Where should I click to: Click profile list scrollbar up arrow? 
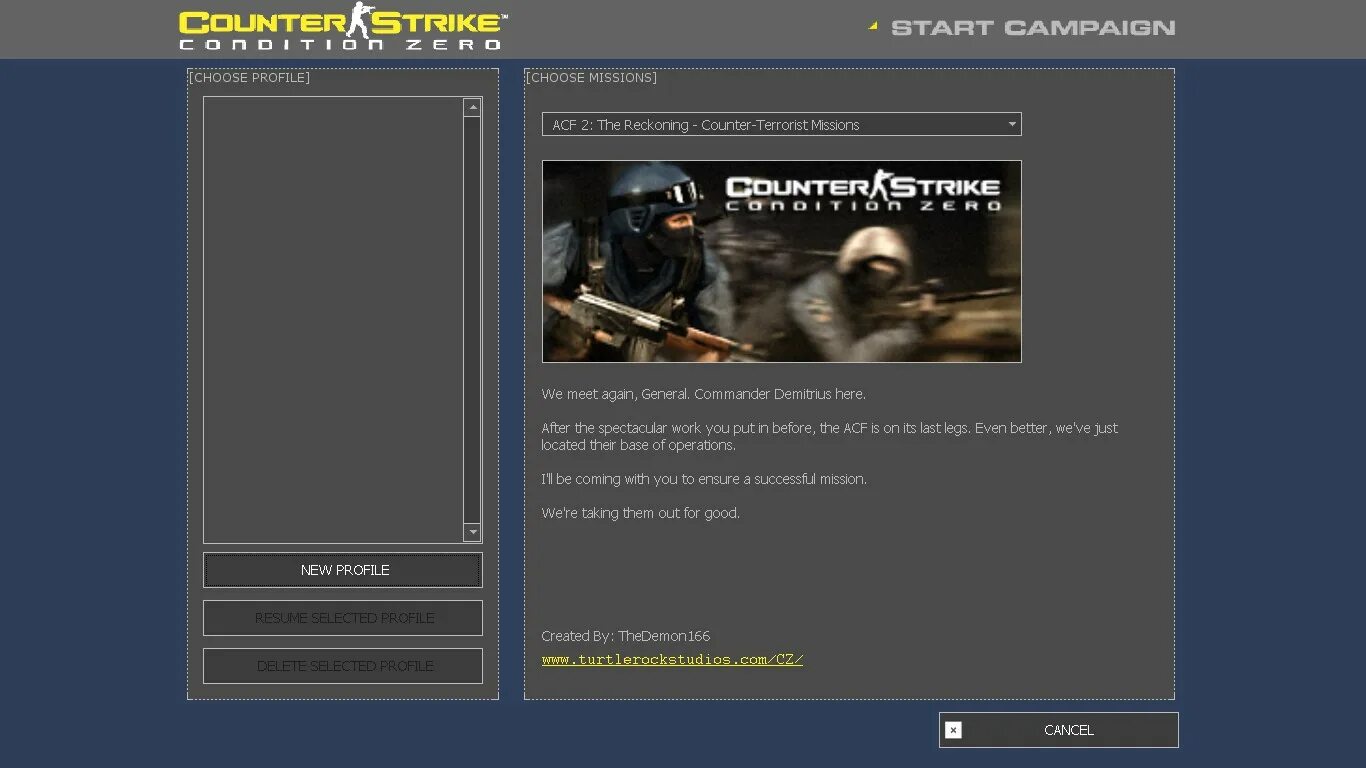pyautogui.click(x=472, y=107)
